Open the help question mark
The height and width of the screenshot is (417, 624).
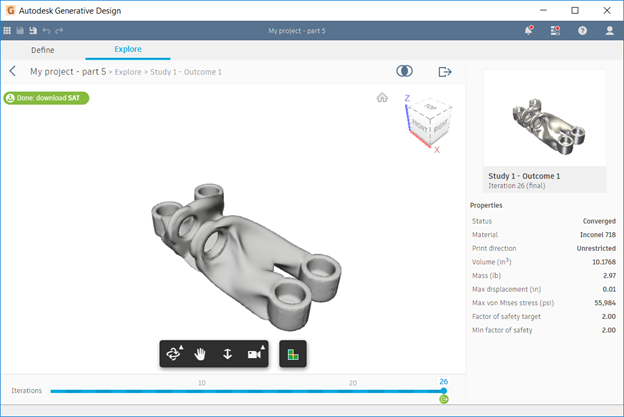pos(582,31)
